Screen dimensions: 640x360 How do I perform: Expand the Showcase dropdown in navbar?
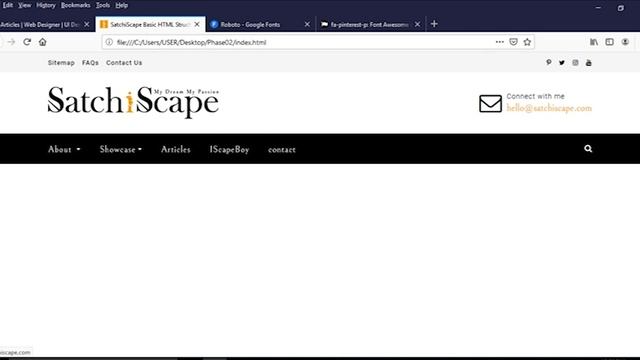click(121, 149)
